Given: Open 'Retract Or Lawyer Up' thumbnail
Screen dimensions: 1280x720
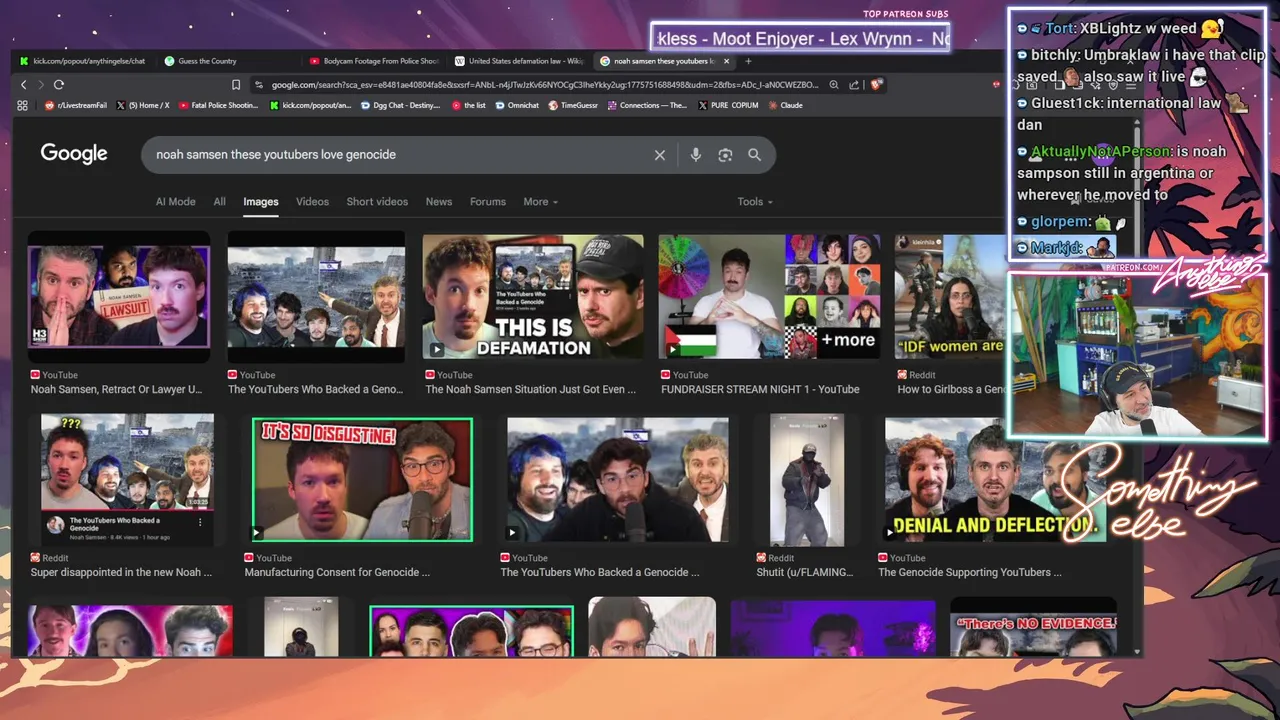Looking at the screenshot, I should click(x=119, y=296).
